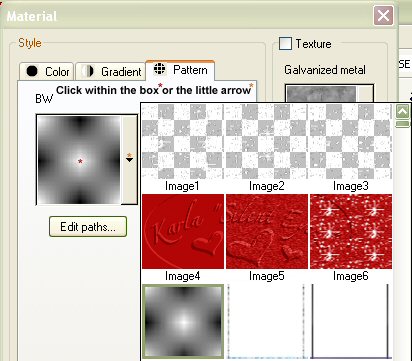412x361 pixels.
Task: Click the Edit paths button
Action: click(x=88, y=227)
